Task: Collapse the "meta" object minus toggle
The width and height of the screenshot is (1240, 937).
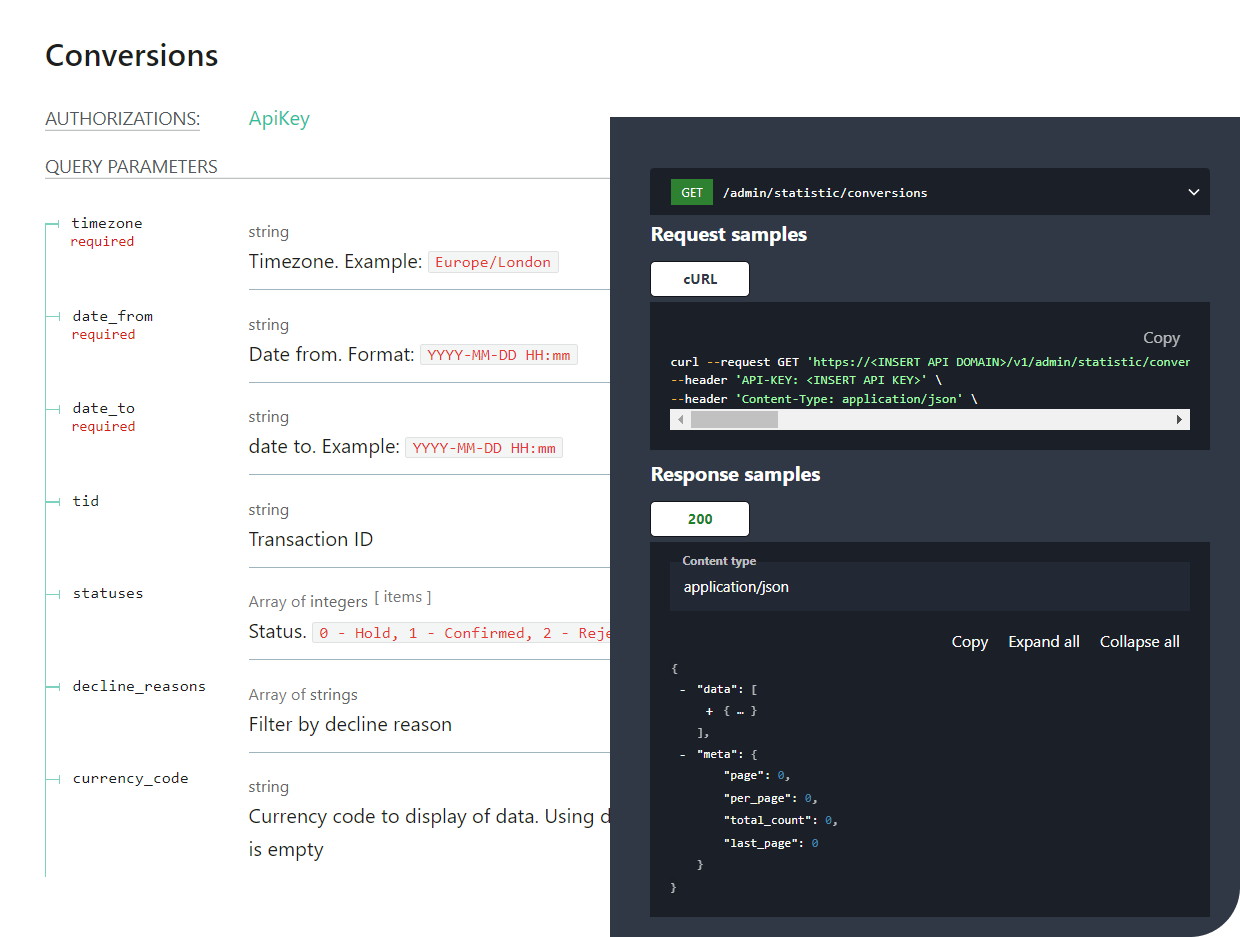Action: [x=682, y=754]
